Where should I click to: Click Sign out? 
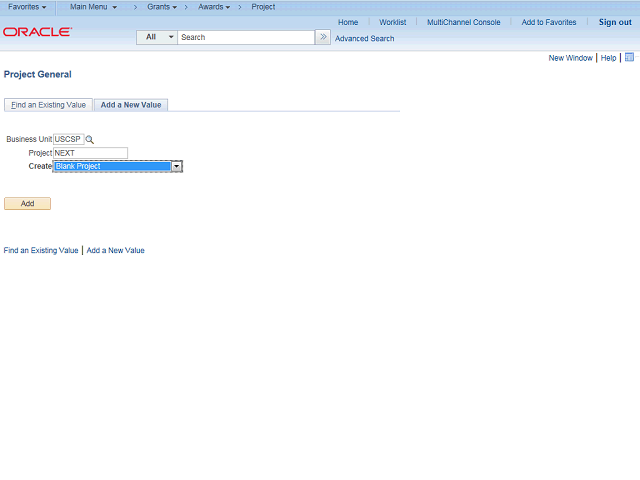615,22
